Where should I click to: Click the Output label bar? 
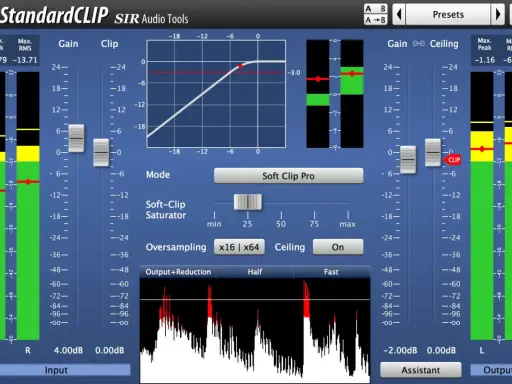[x=491, y=370]
